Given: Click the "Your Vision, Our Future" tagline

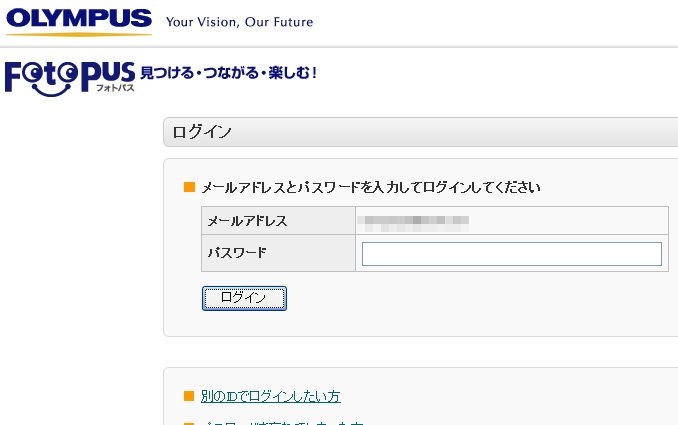Looking at the screenshot, I should [239, 22].
